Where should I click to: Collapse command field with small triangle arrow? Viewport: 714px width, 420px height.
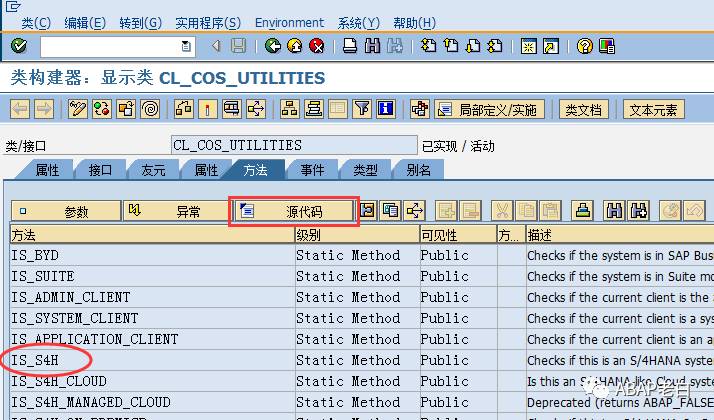click(216, 46)
